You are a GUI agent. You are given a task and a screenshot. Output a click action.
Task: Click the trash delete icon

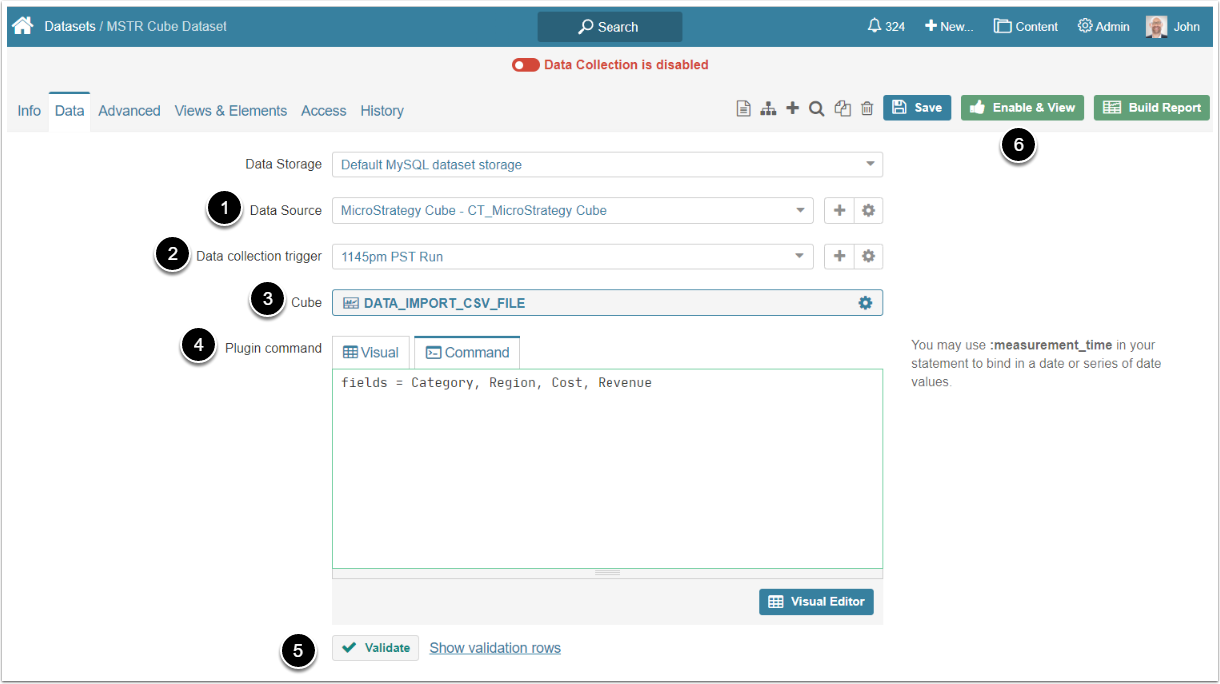867,108
